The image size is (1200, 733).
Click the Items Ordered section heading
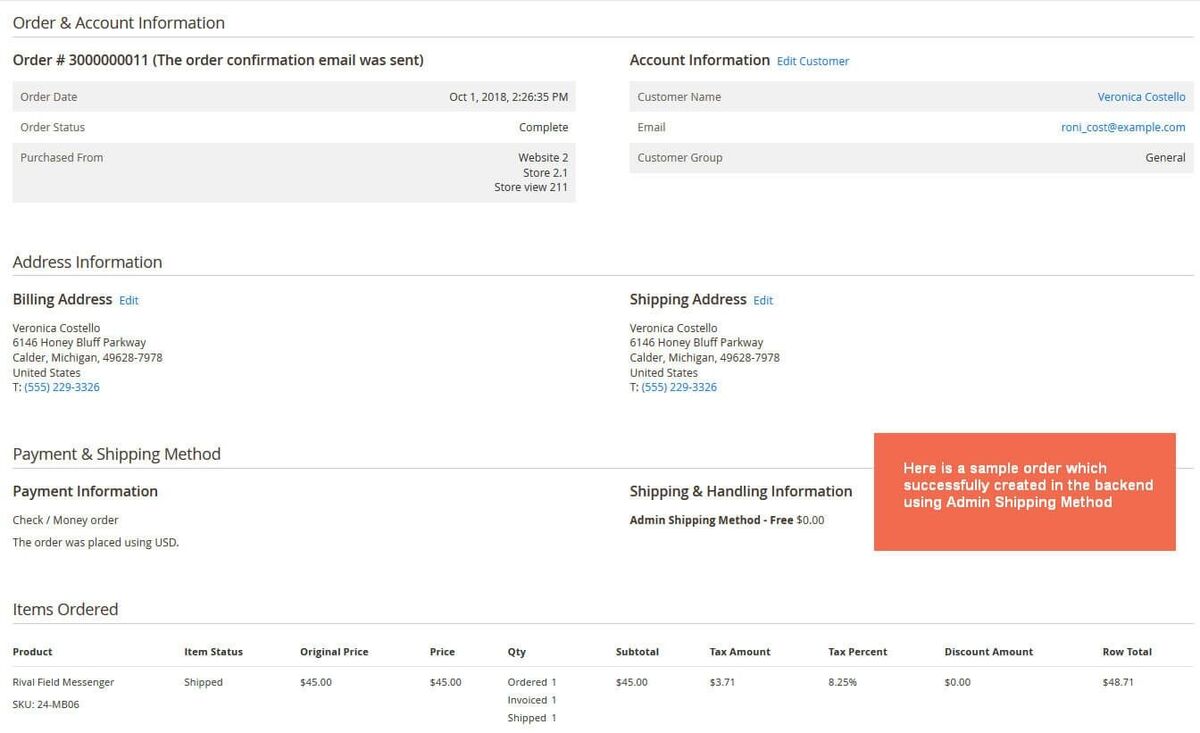point(65,608)
